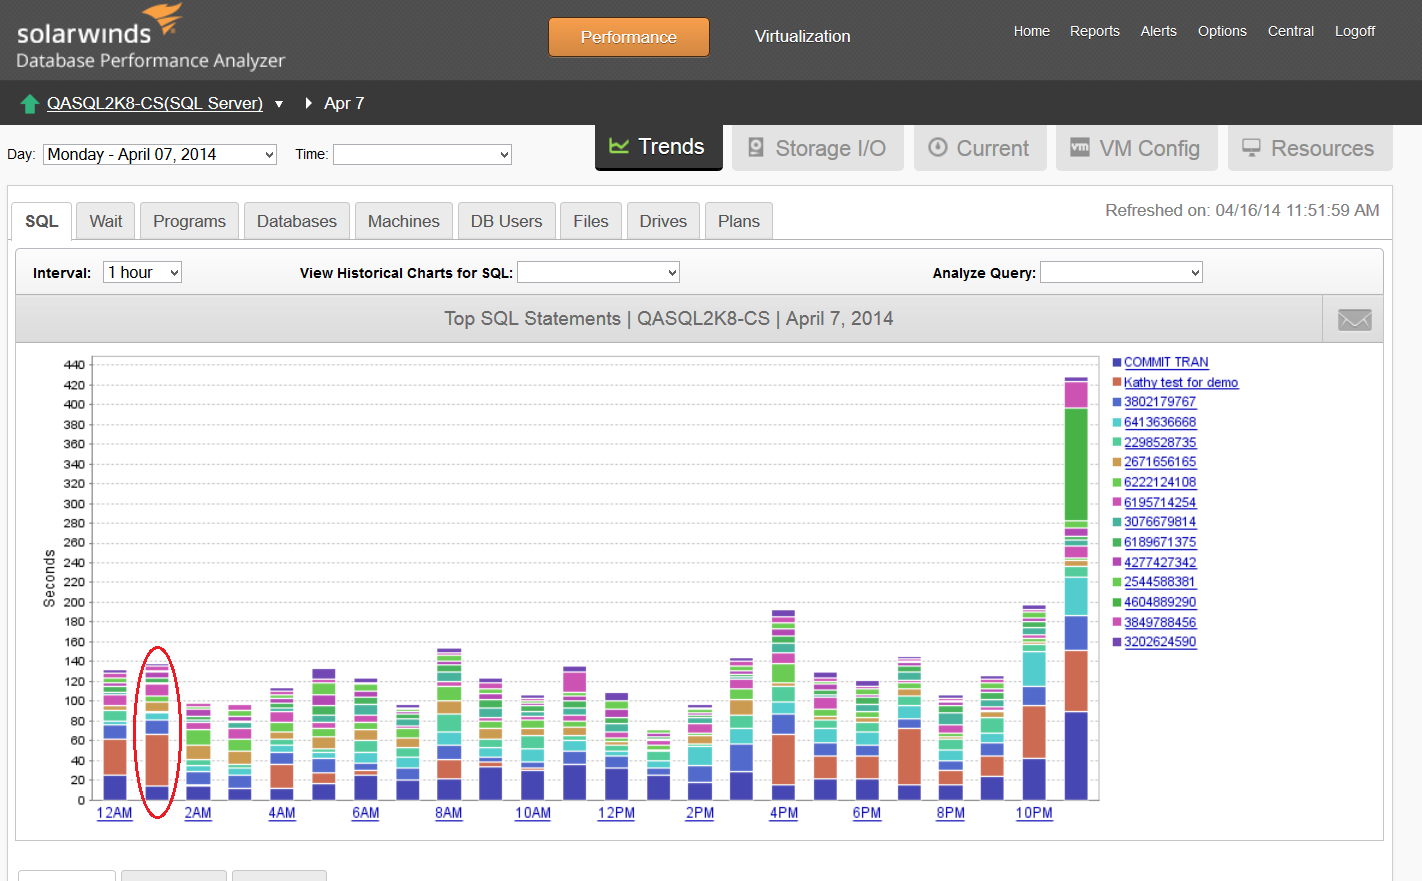Click the stacked bar above the 8AM label
This screenshot has width=1422, height=881.
[x=449, y=724]
